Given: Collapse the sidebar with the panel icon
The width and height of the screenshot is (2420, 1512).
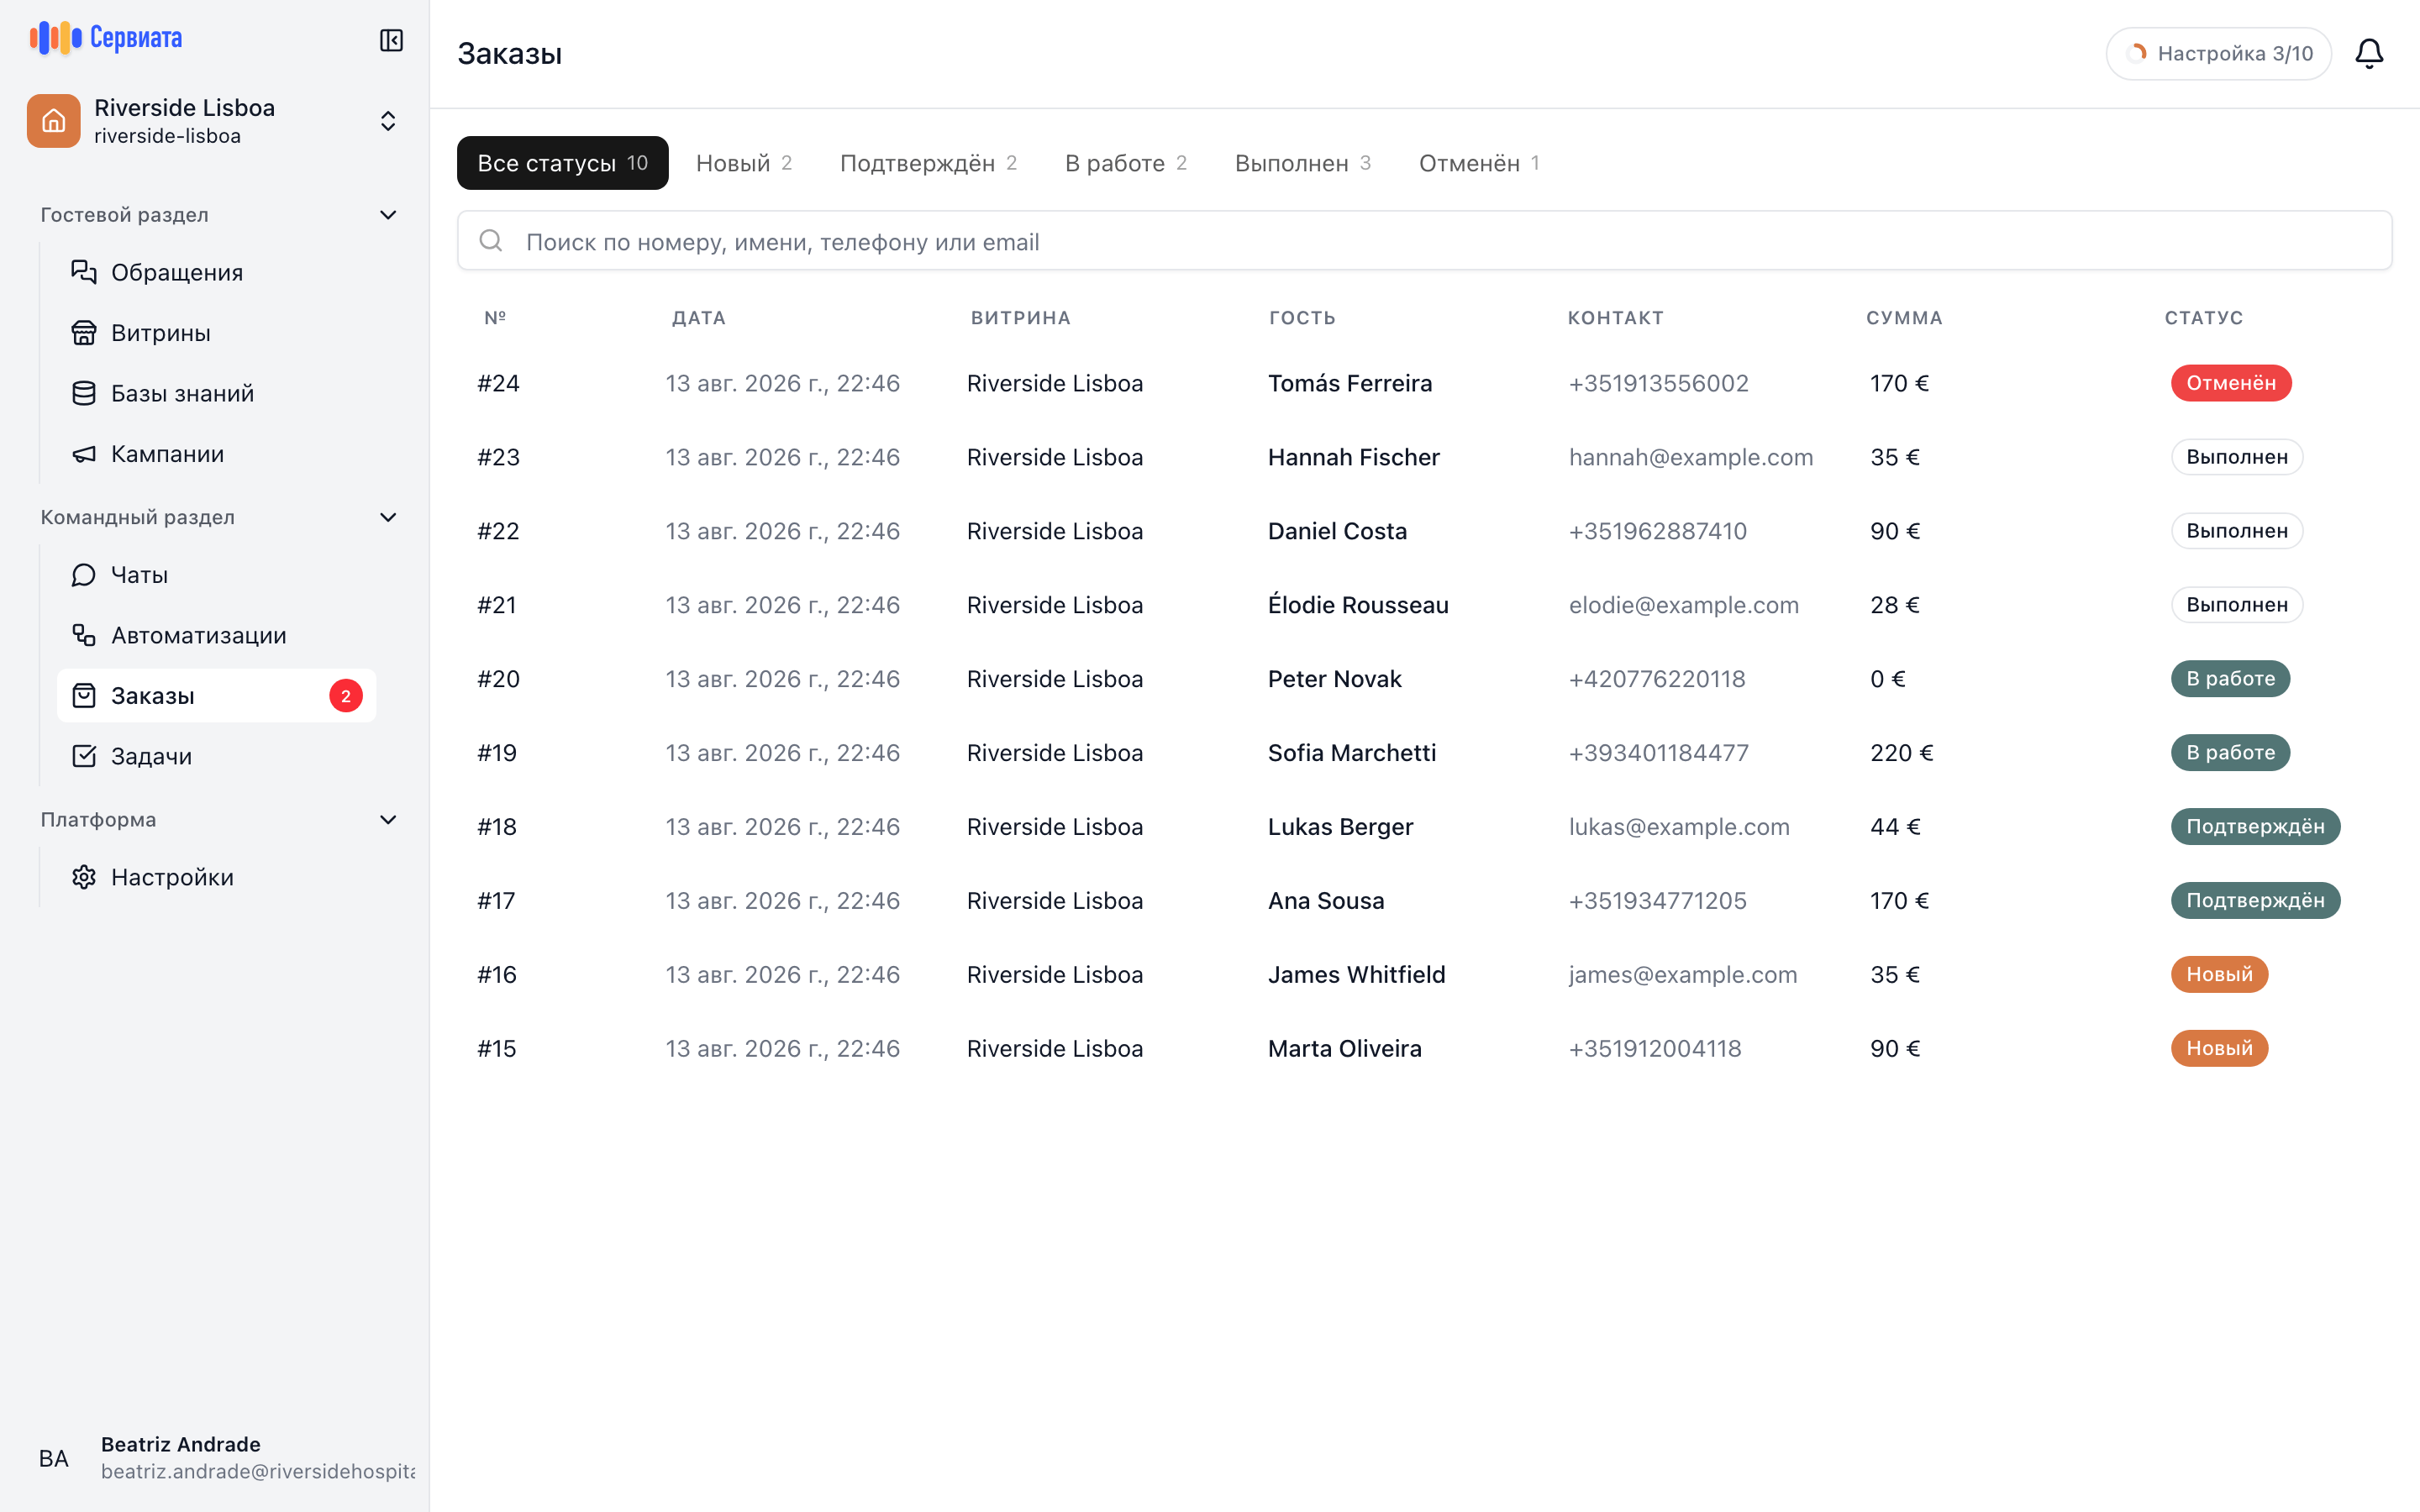Looking at the screenshot, I should (391, 40).
